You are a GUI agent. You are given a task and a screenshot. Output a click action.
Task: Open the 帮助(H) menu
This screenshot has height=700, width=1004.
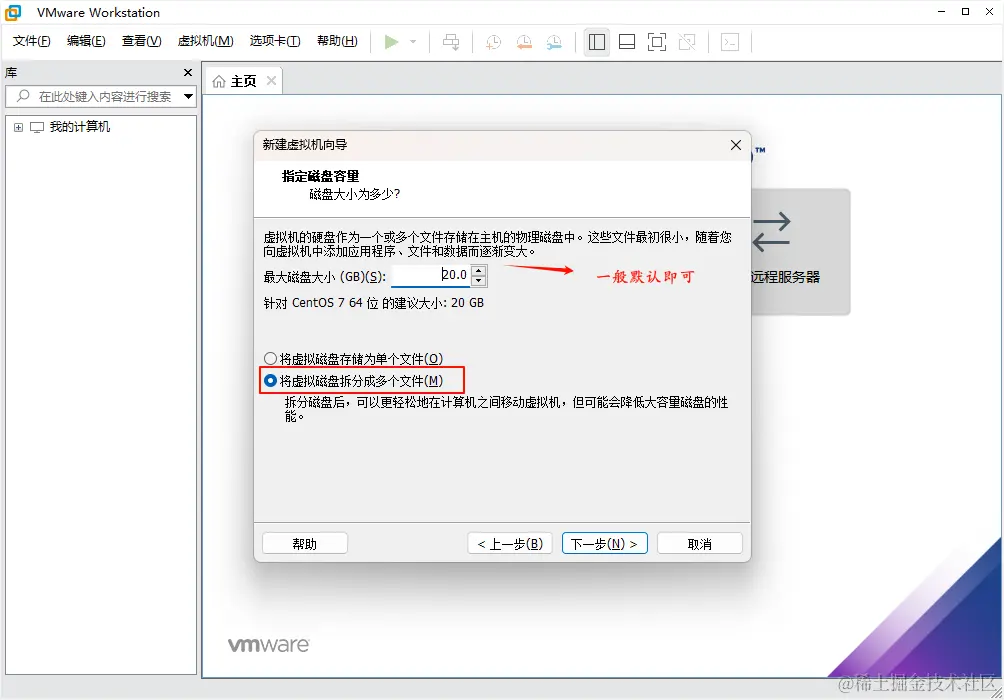coord(337,41)
